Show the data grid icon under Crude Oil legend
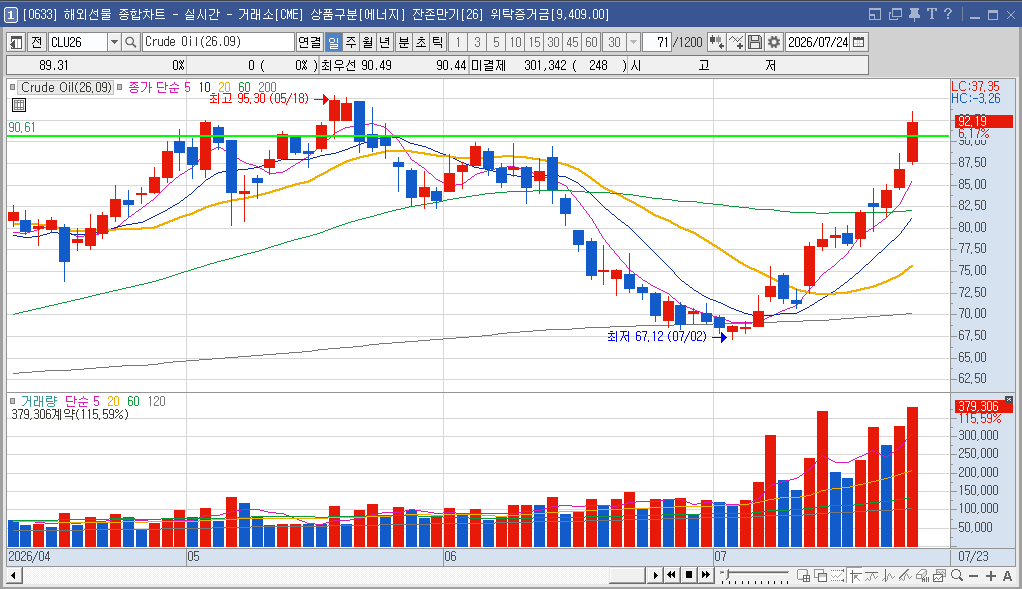The image size is (1022, 589). (x=19, y=105)
